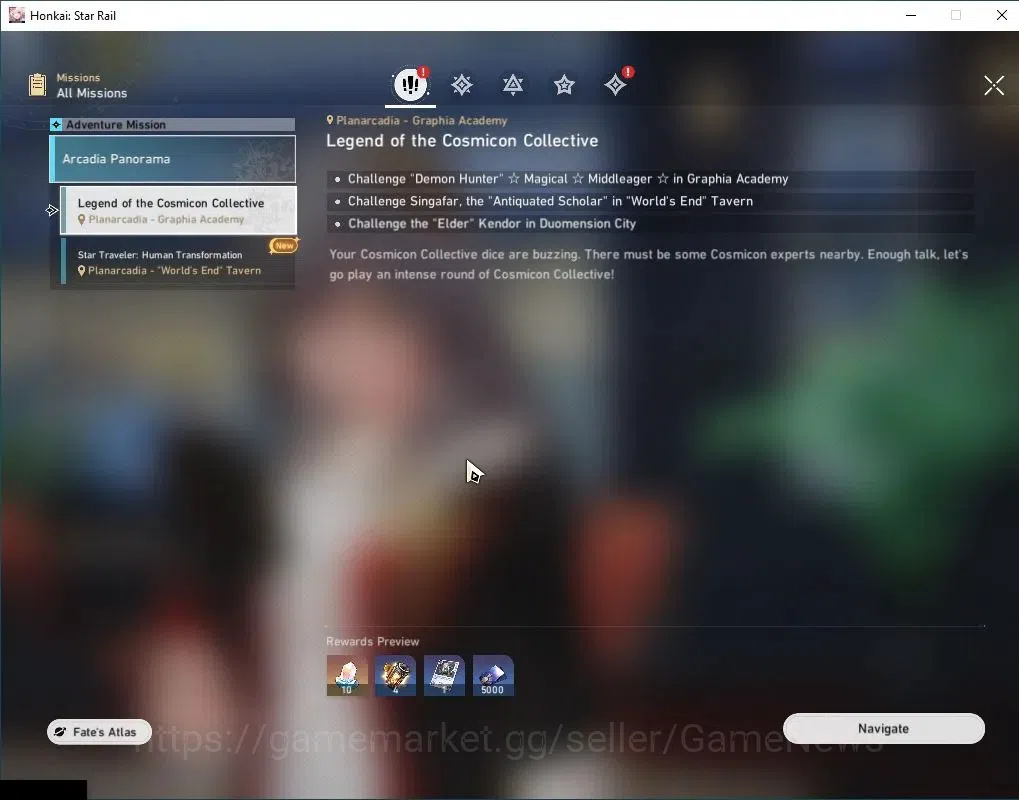Viewport: 1019px width, 800px height.
Task: Click the mission description paragraph
Action: 649,264
